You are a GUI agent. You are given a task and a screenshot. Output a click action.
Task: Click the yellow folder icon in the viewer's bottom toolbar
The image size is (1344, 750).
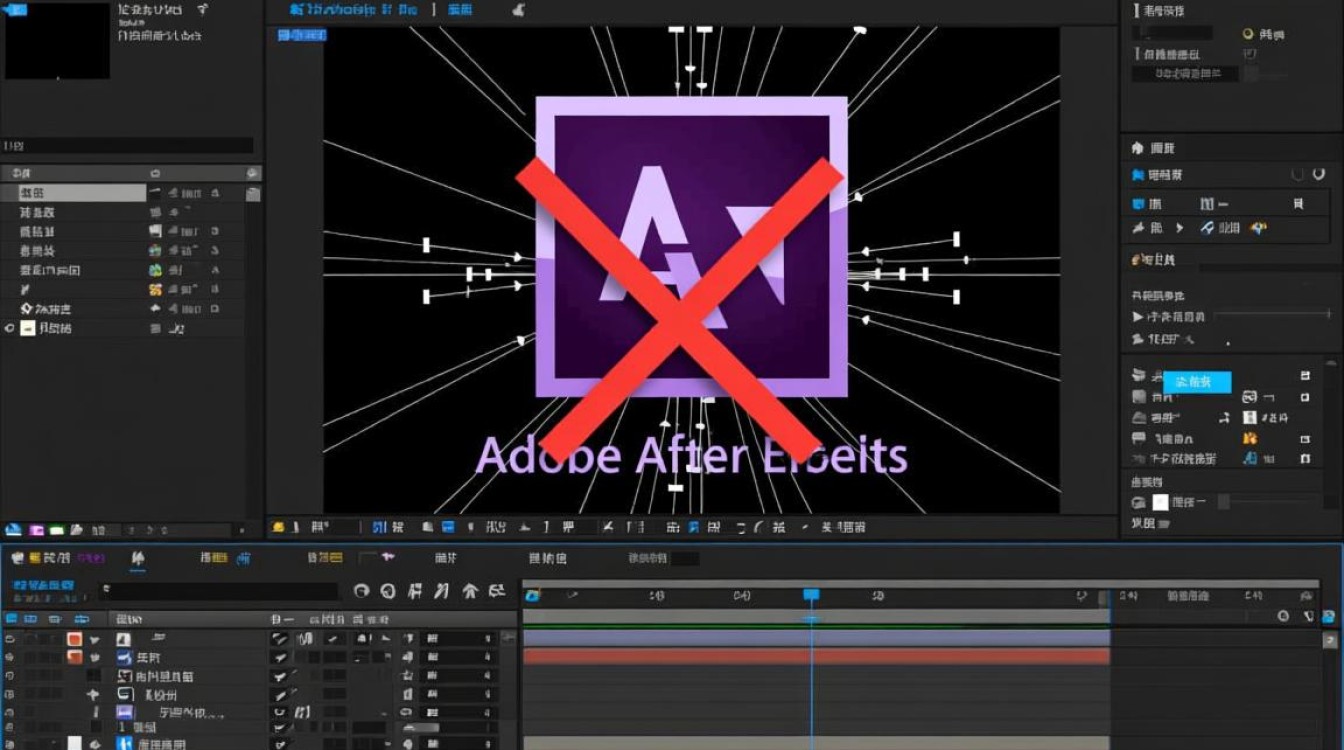coord(279,526)
